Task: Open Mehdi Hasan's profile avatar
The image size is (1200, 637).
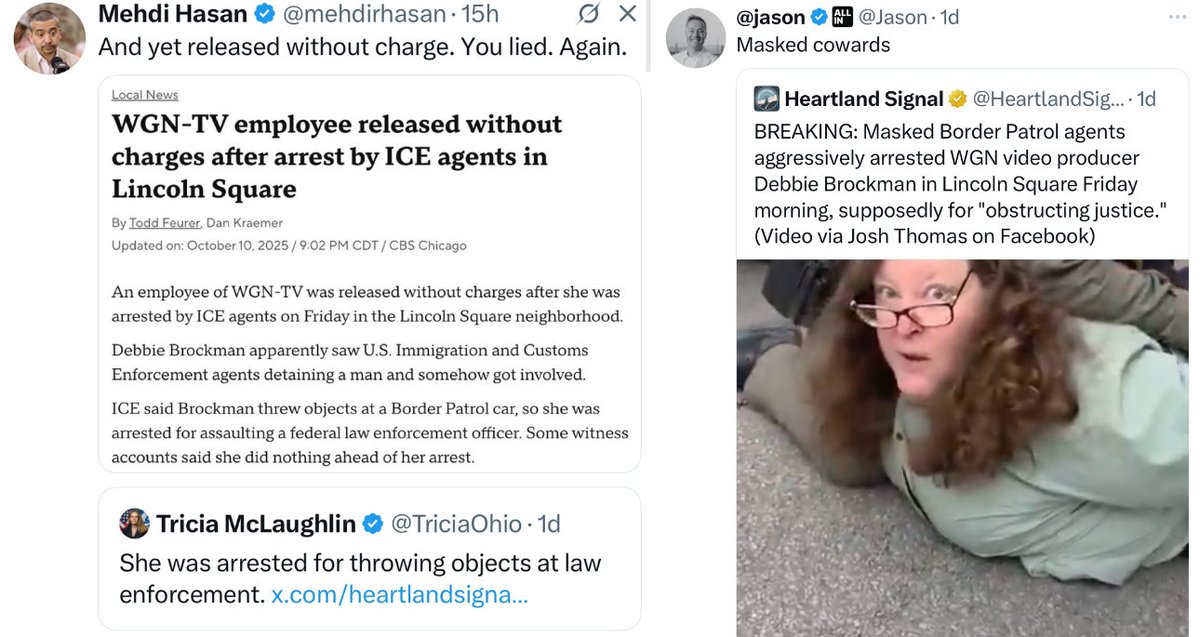Action: (x=49, y=38)
